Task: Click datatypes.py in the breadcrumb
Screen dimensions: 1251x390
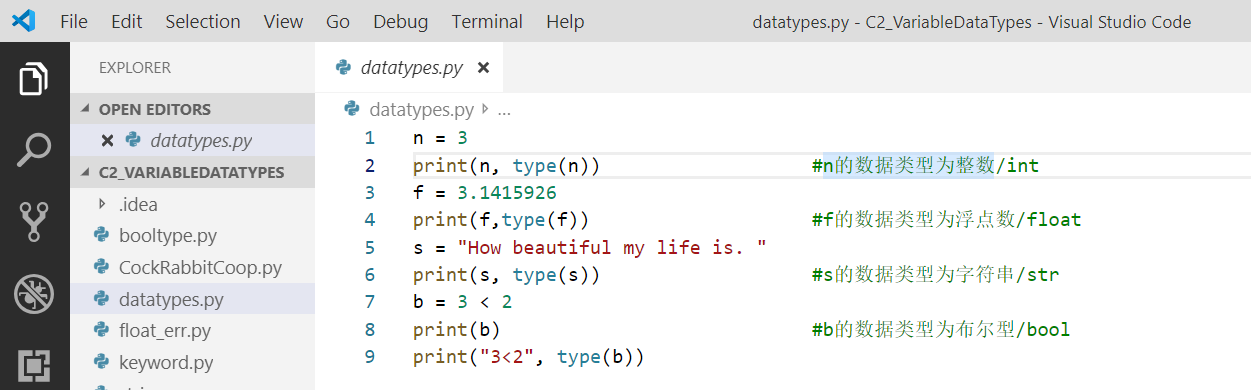Action: click(x=421, y=110)
